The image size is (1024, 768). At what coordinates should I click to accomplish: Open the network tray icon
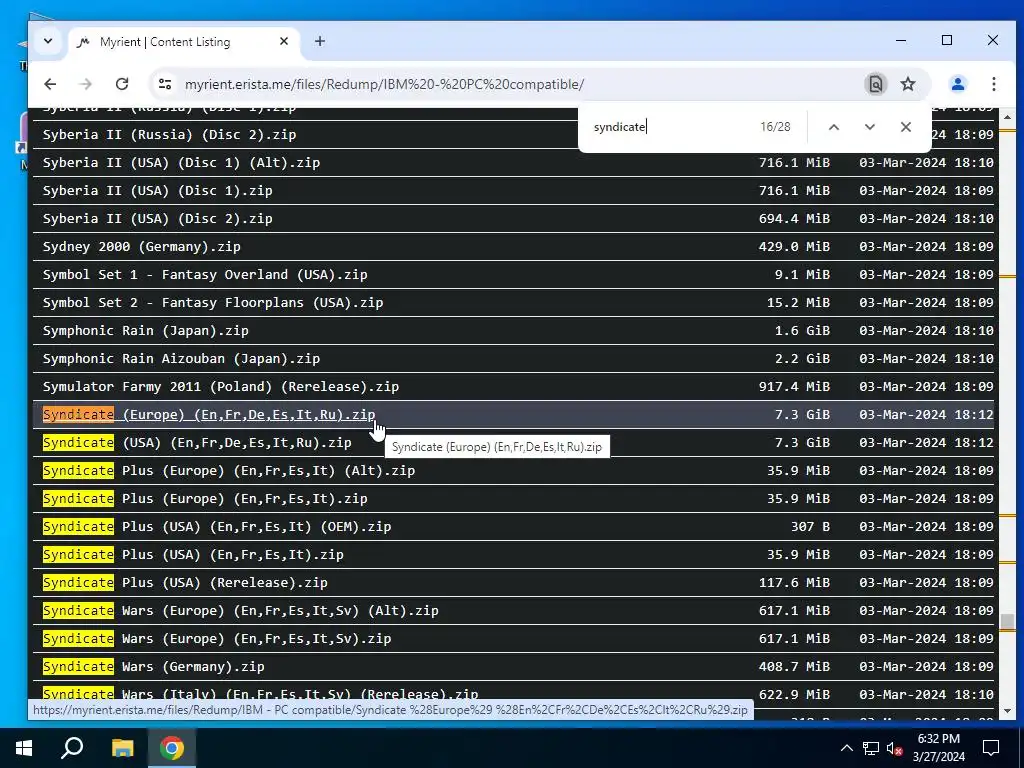(871, 748)
